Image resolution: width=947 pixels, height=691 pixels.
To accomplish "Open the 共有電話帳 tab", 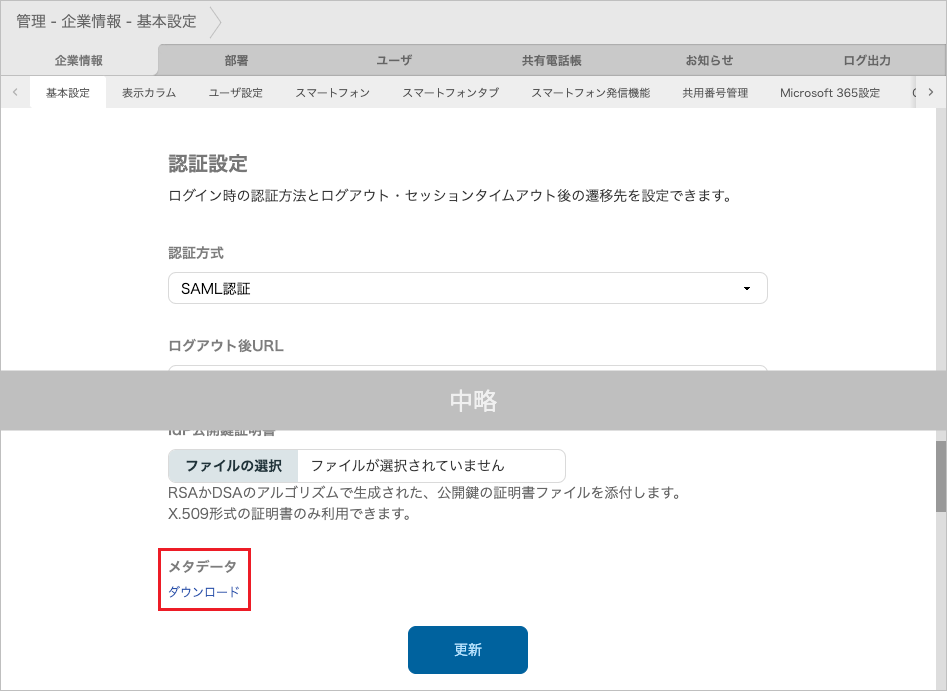I will tap(551, 60).
